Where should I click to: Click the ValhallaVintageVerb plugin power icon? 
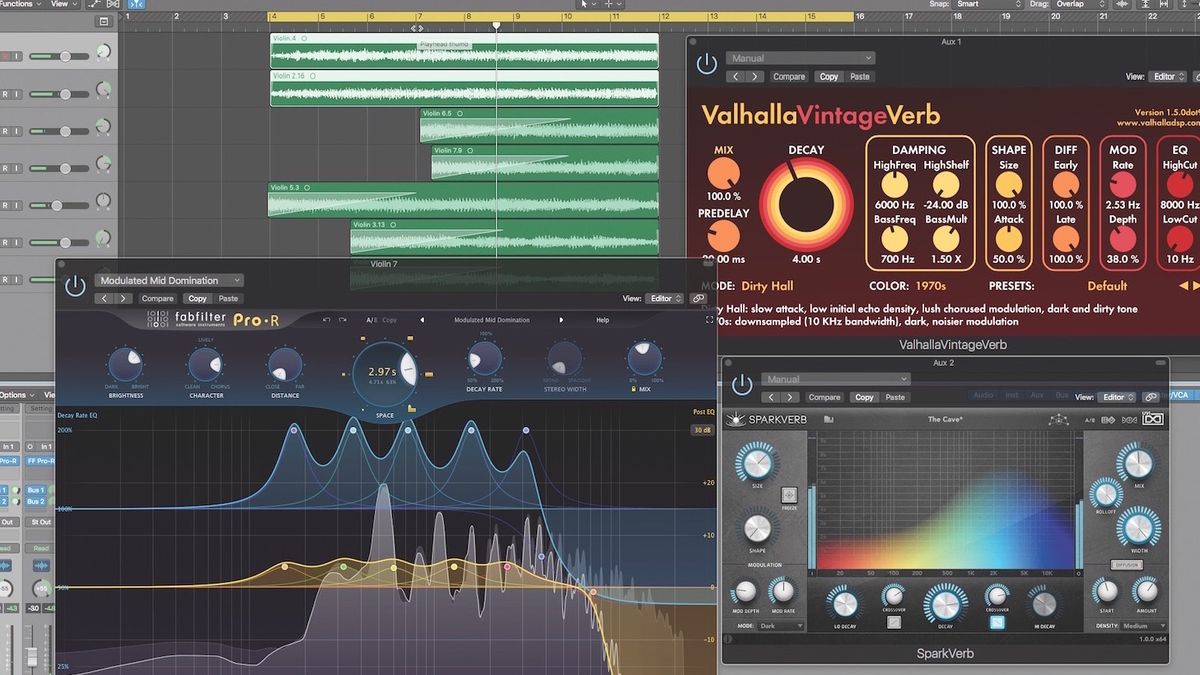coord(707,62)
